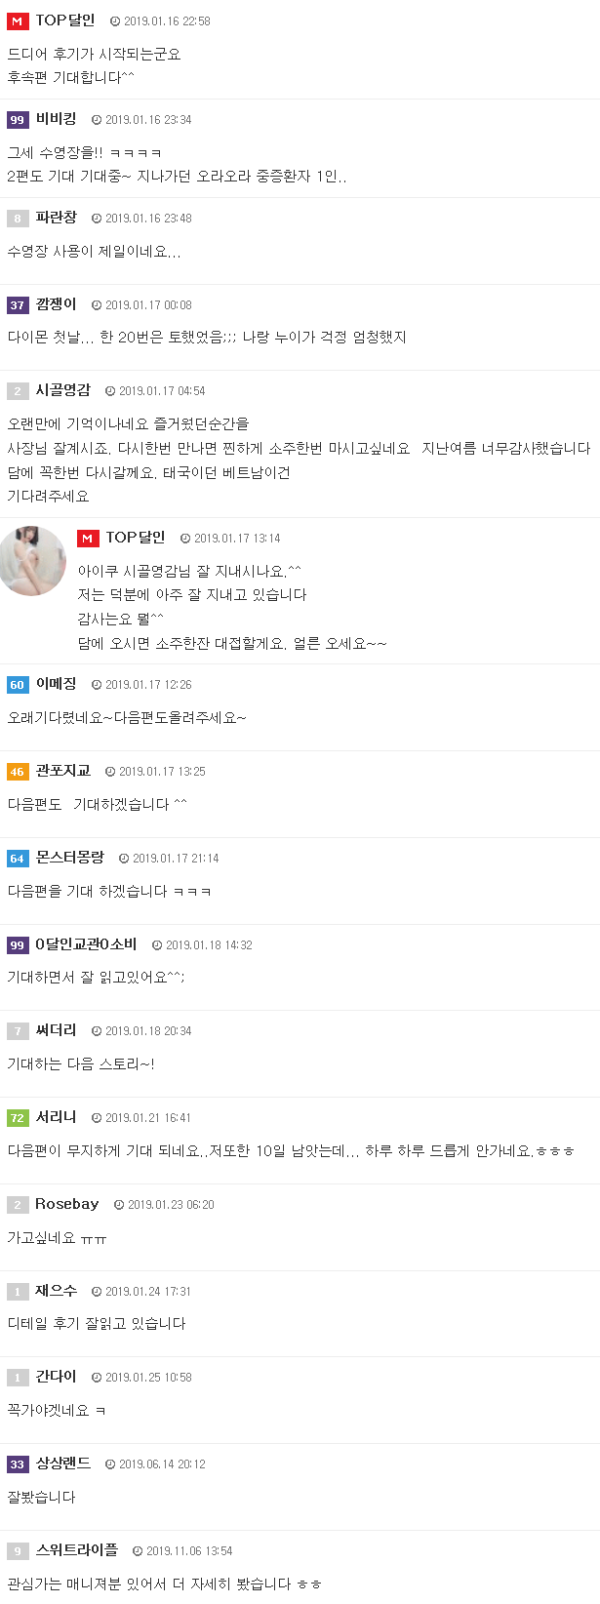Viewport: 600px width, 1604px height.
Task: Open the 비비킹 user profile link
Action: click(x=56, y=119)
